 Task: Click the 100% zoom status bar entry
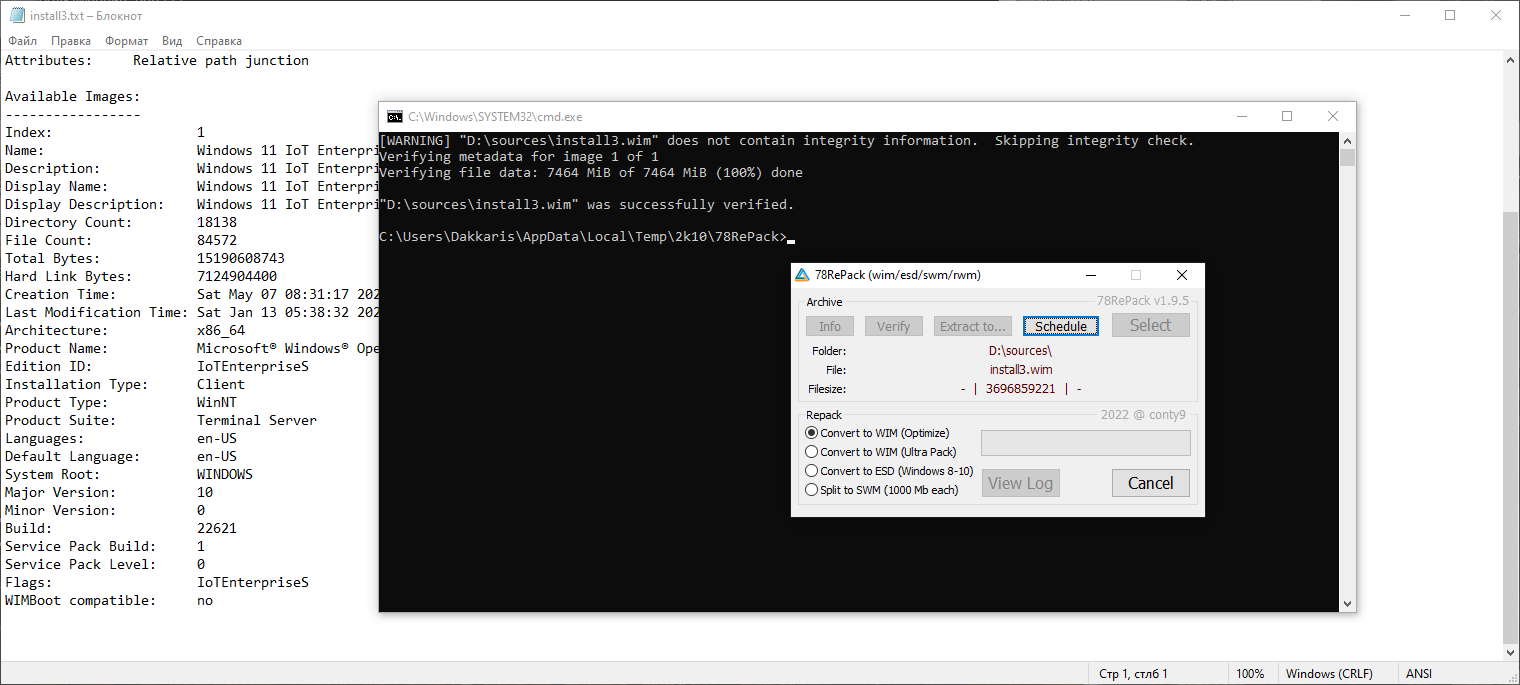coord(1250,674)
